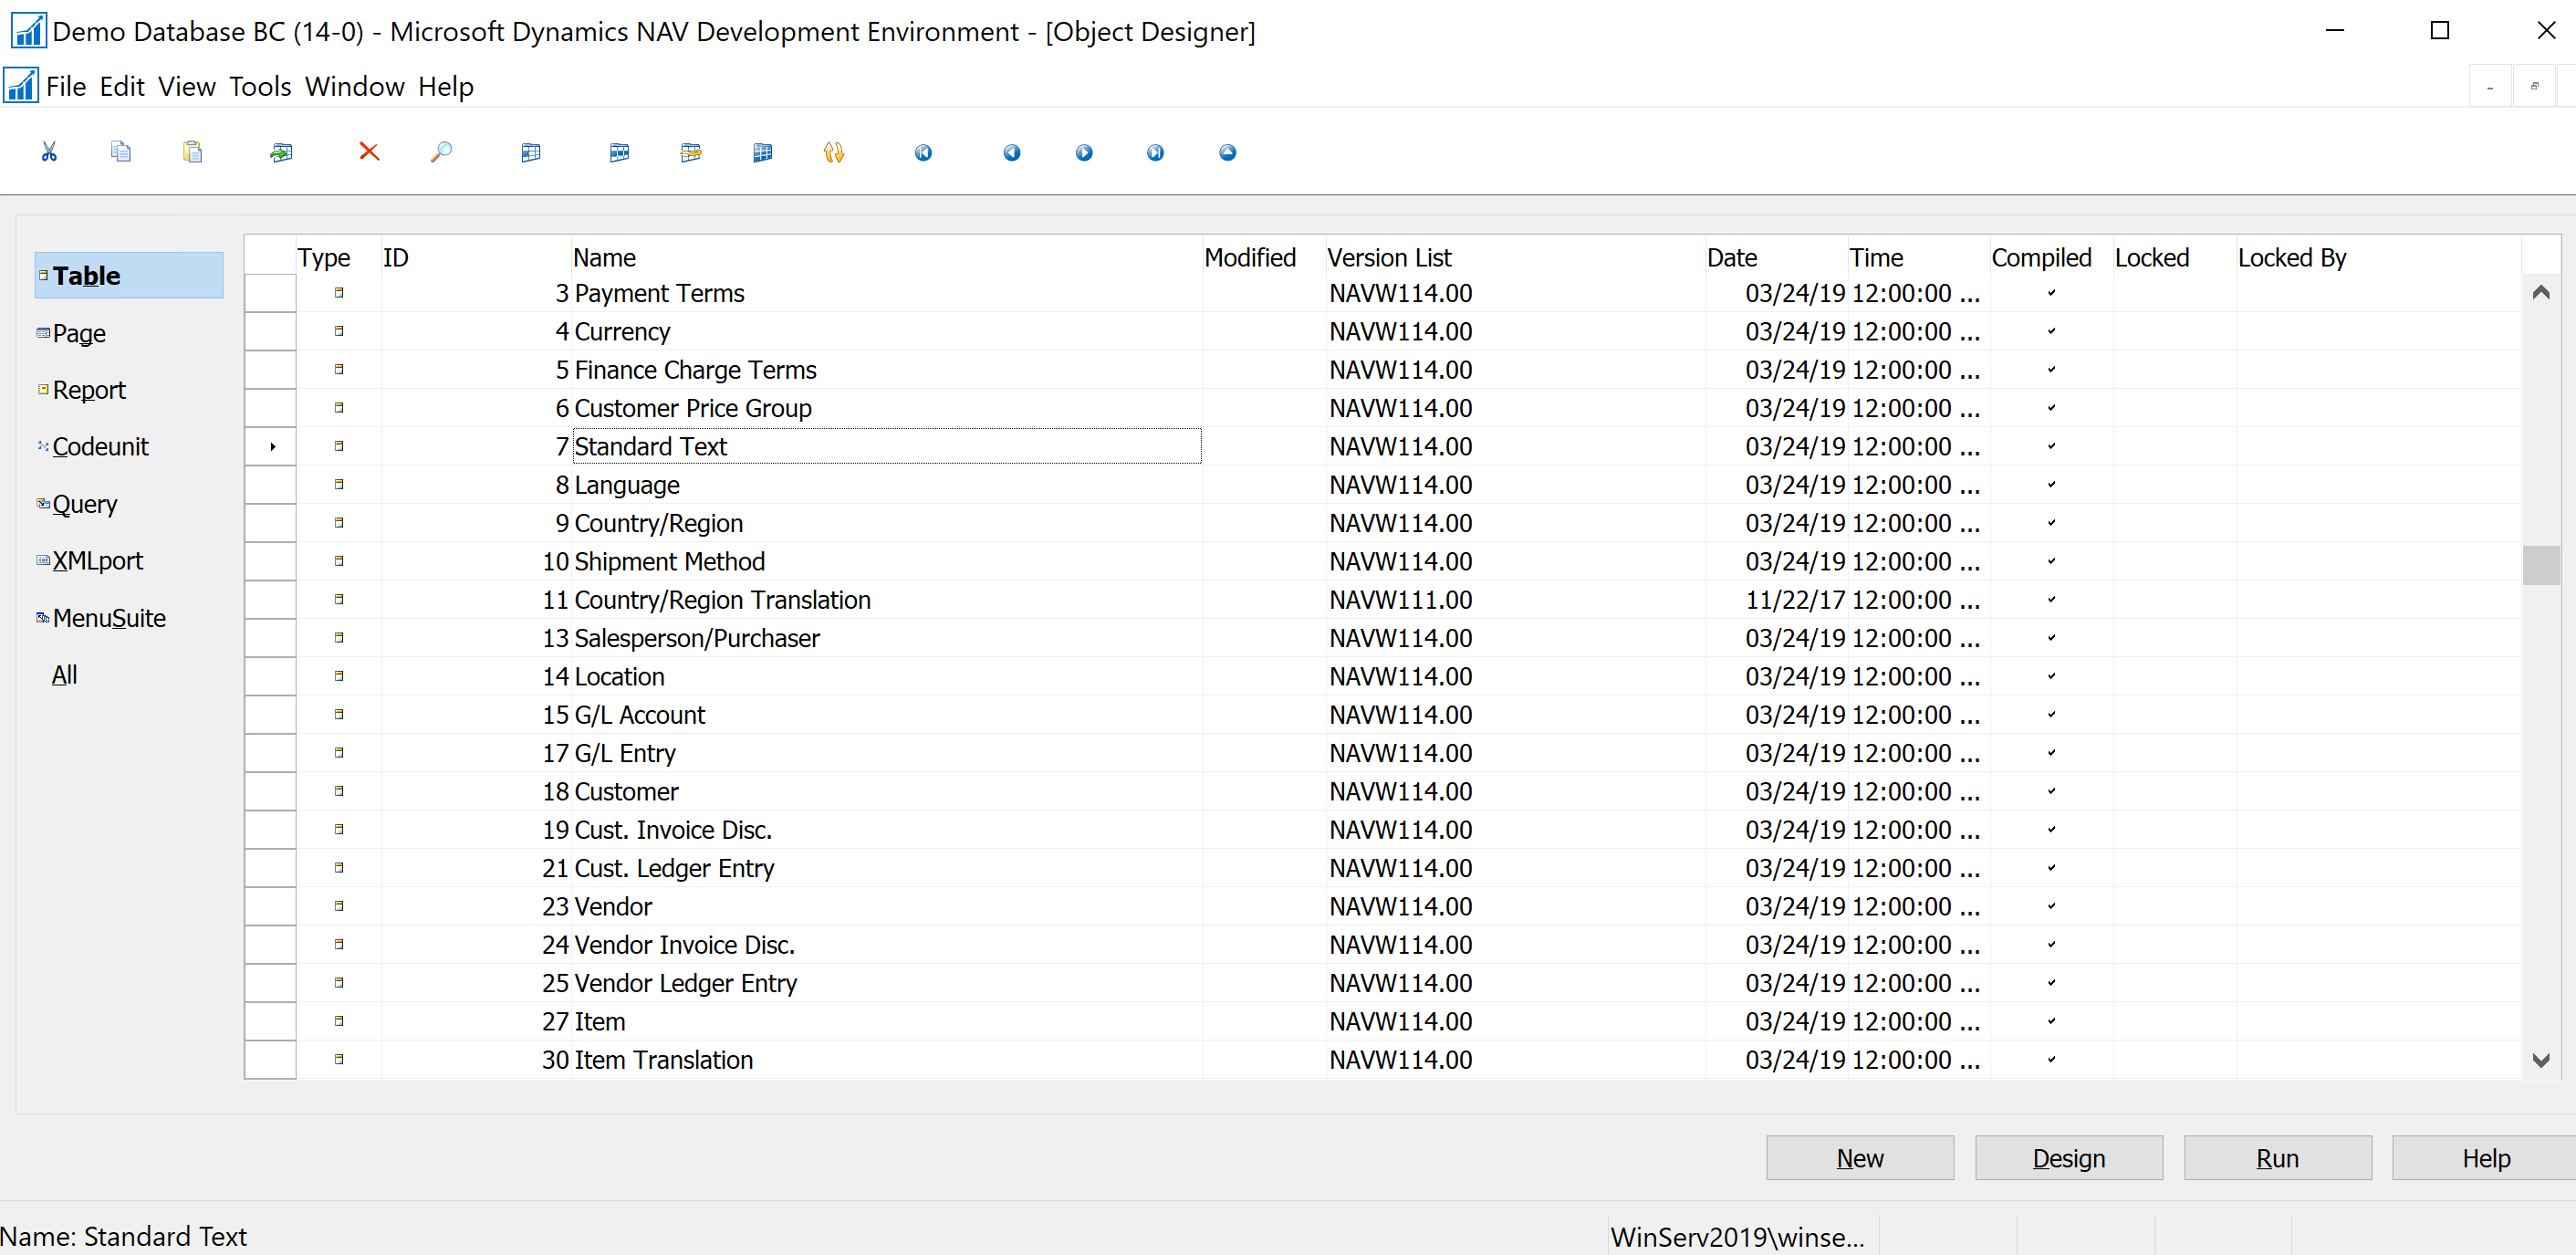Click the scrollbar down arrow
This screenshot has height=1255, width=2576.
tap(2540, 1060)
